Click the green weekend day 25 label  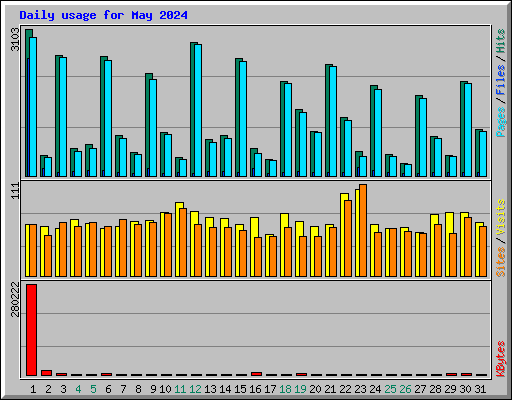(x=390, y=389)
